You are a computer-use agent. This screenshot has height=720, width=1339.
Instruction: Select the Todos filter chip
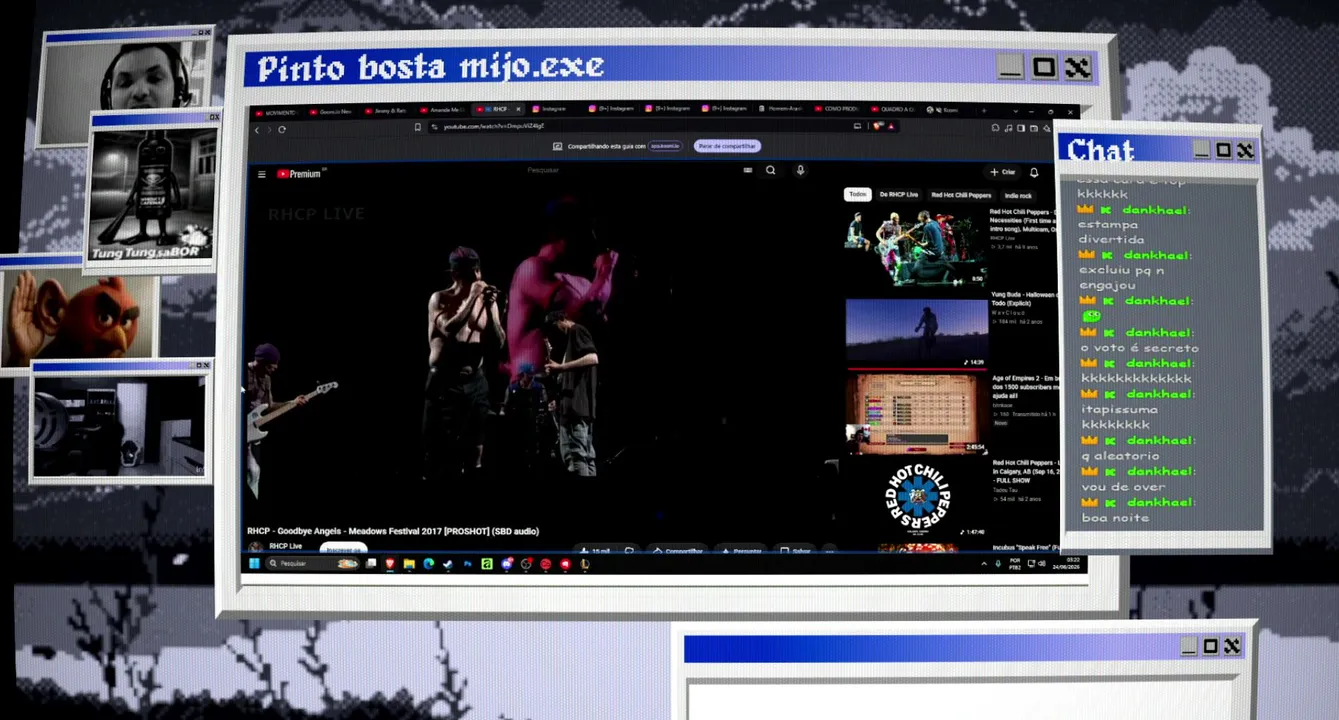tap(857, 194)
